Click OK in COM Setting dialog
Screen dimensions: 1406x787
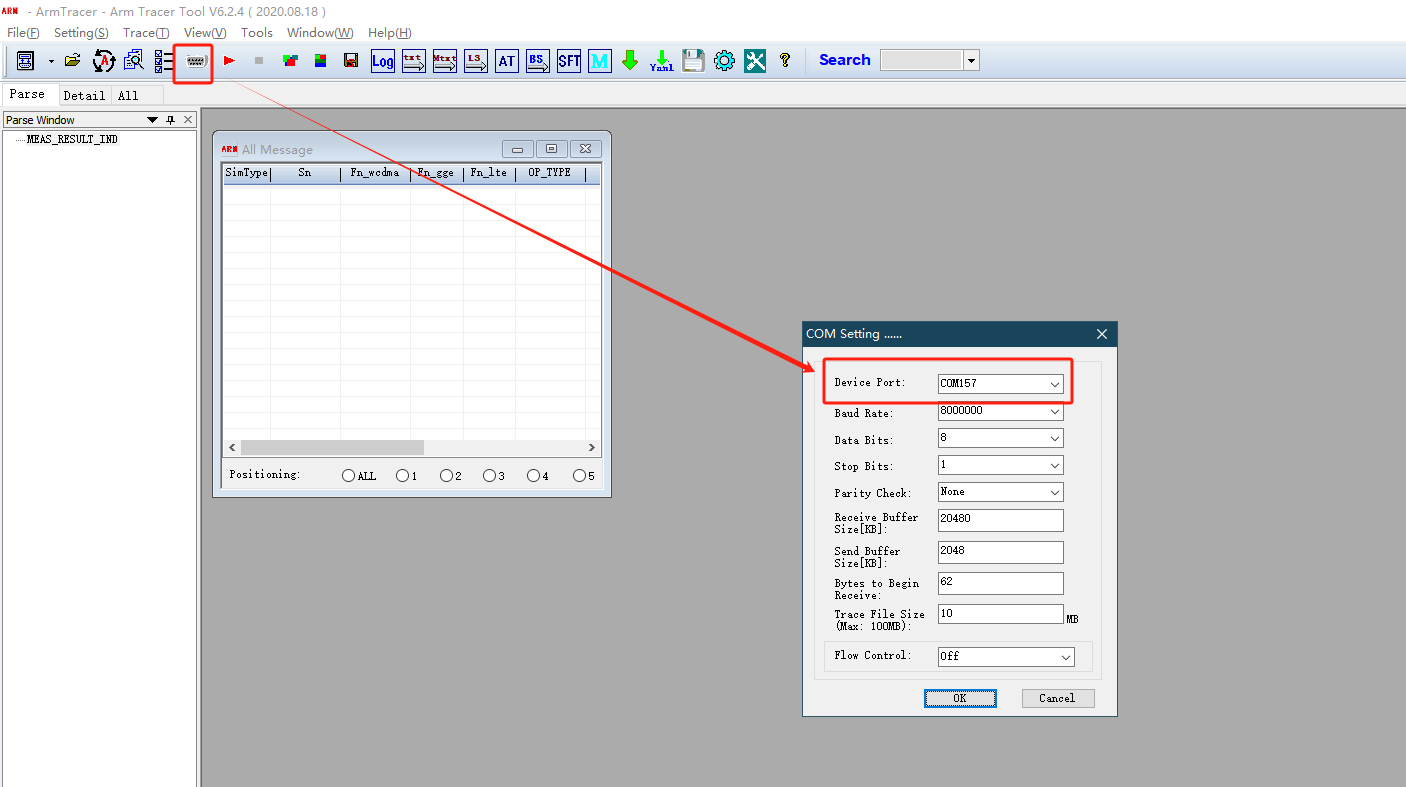coord(959,698)
